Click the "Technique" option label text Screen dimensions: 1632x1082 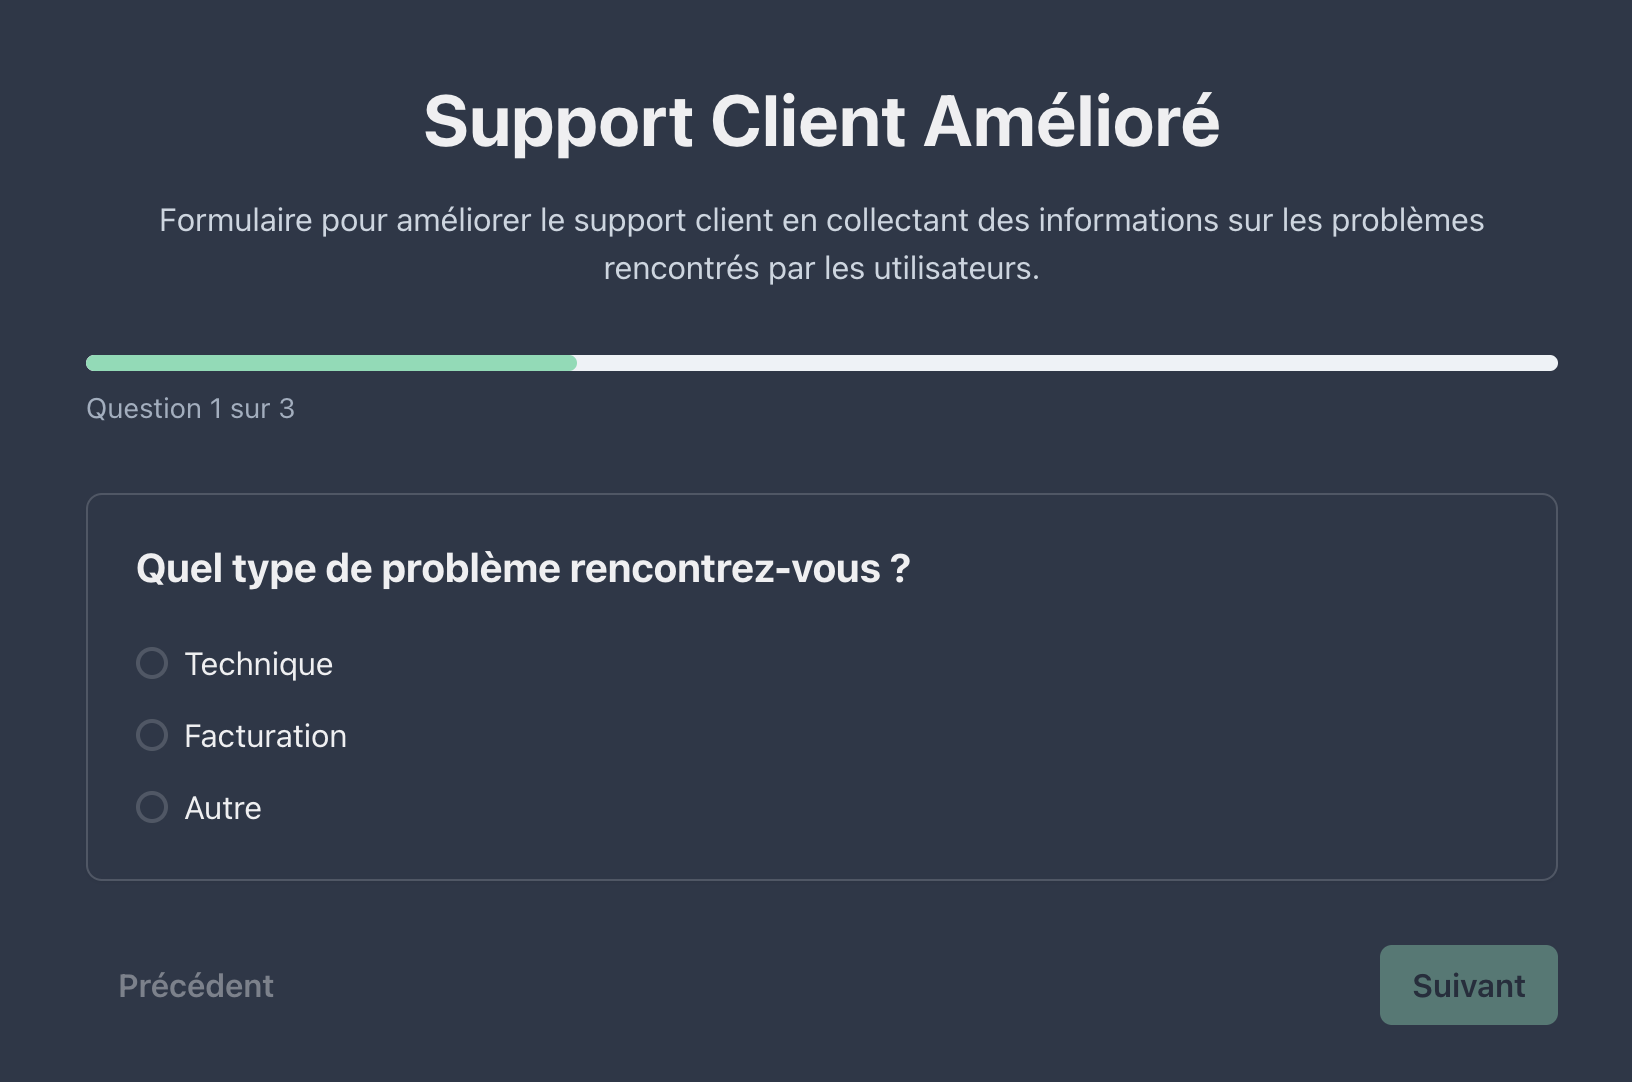(258, 664)
